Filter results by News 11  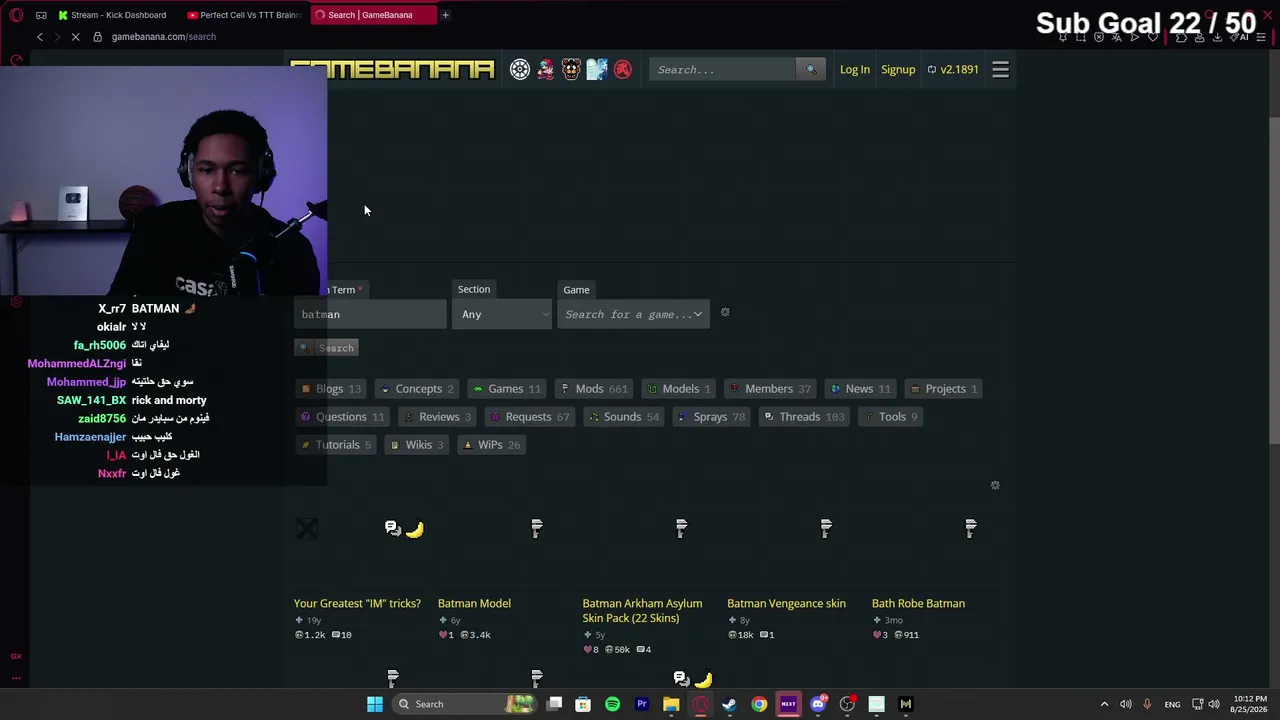pyautogui.click(x=860, y=389)
